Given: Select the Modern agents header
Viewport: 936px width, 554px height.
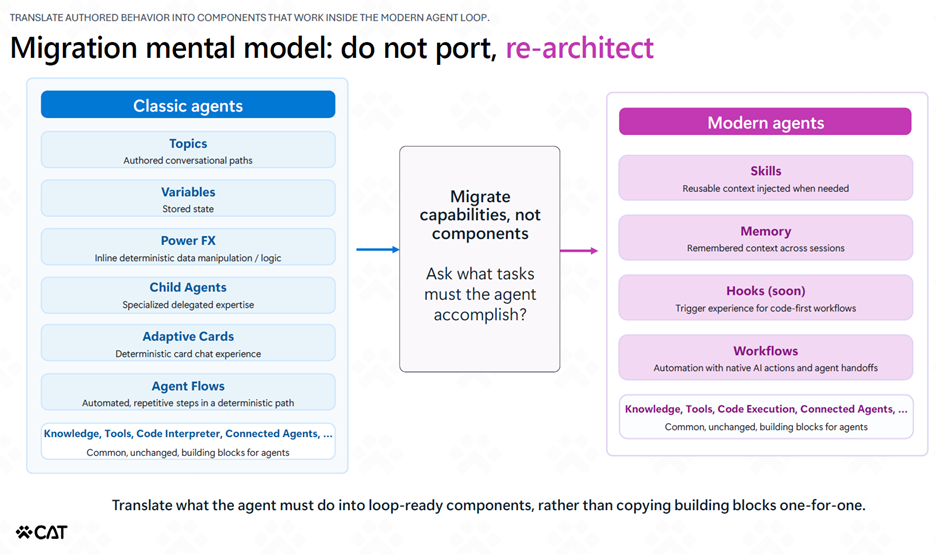Looking at the screenshot, I should coord(765,122).
